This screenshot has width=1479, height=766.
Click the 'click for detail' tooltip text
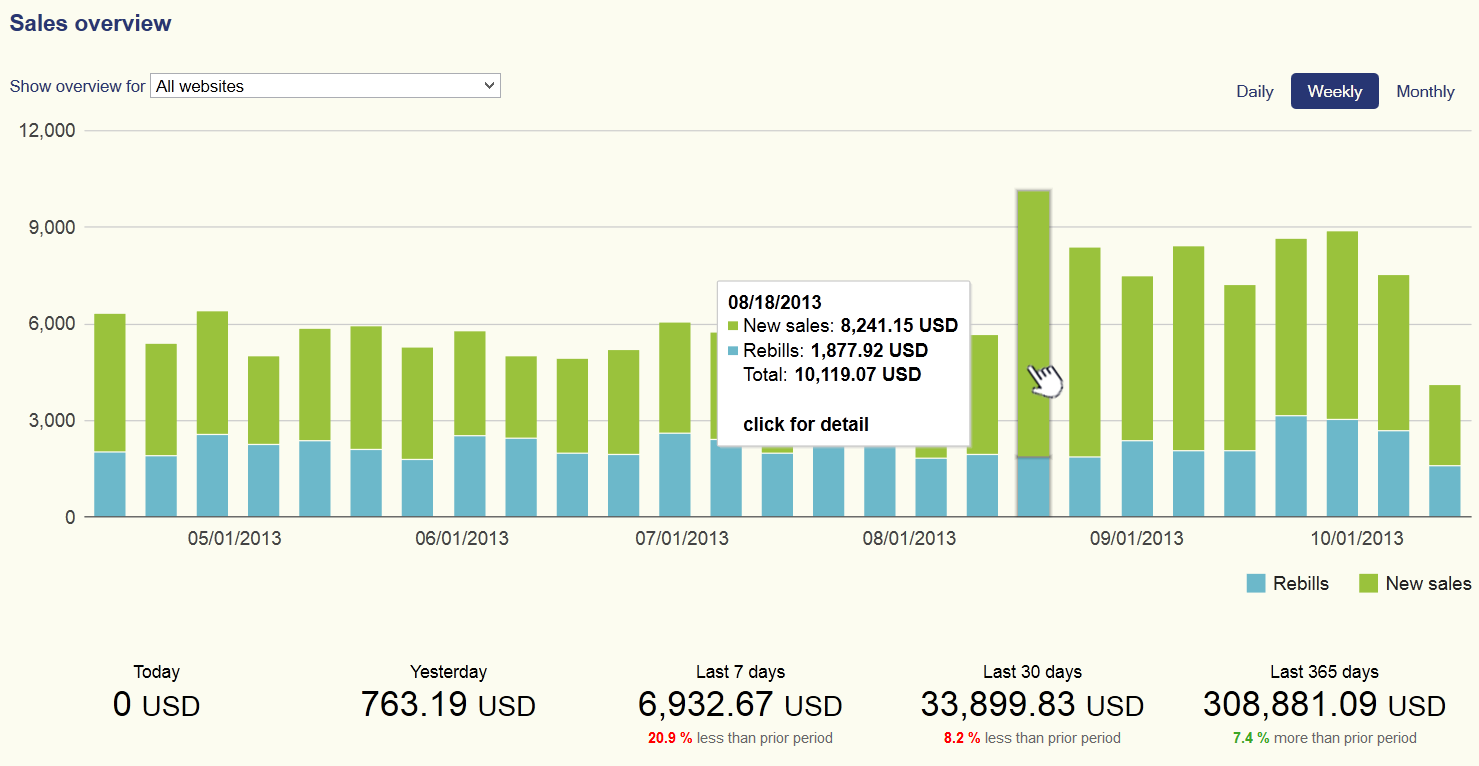point(806,424)
